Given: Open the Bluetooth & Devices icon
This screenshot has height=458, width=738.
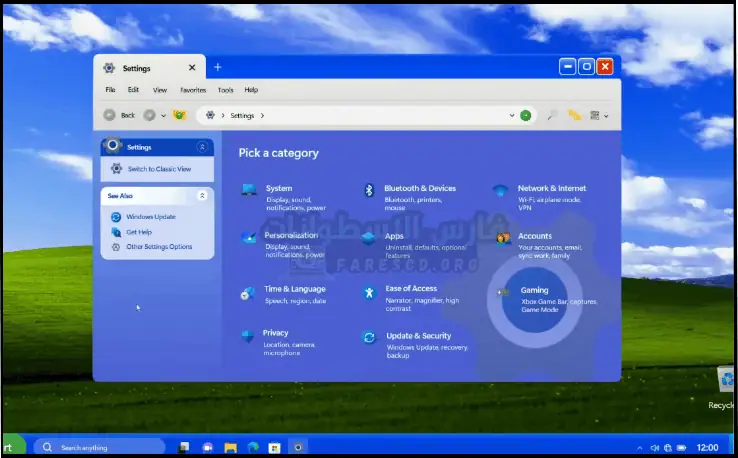Looking at the screenshot, I should pyautogui.click(x=369, y=190).
